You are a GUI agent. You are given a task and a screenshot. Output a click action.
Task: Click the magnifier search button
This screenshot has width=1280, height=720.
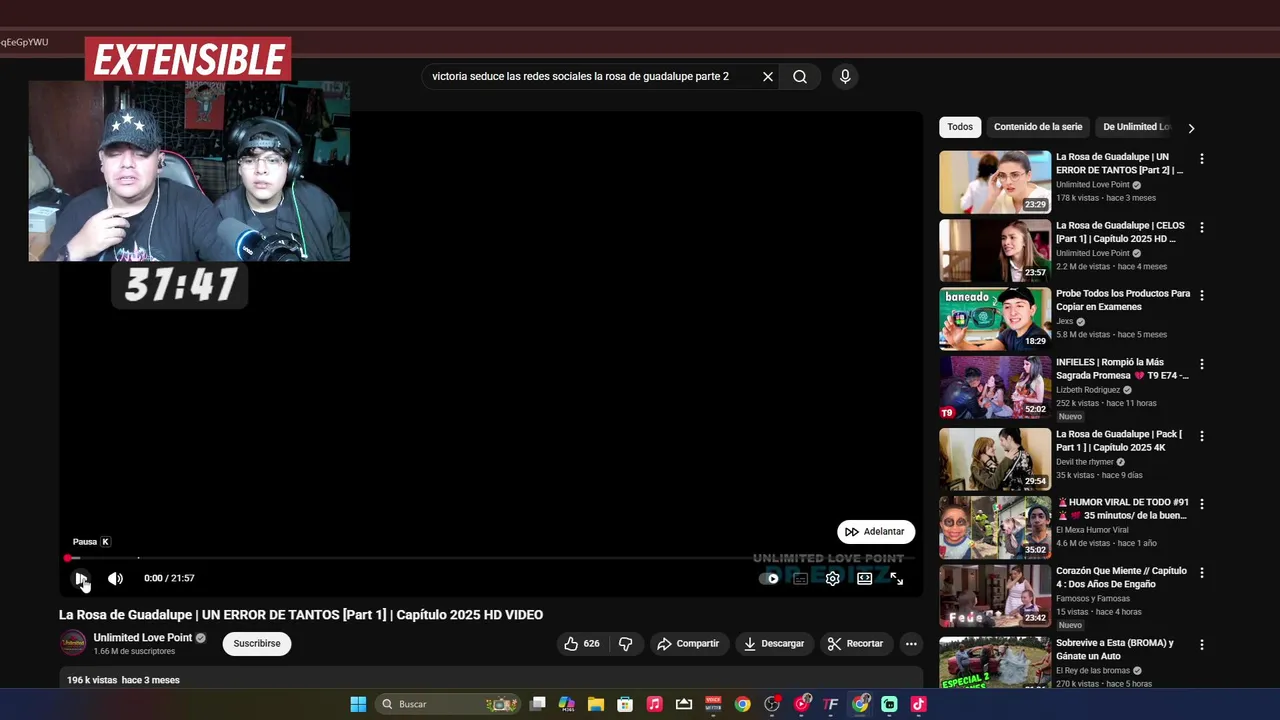tap(800, 76)
